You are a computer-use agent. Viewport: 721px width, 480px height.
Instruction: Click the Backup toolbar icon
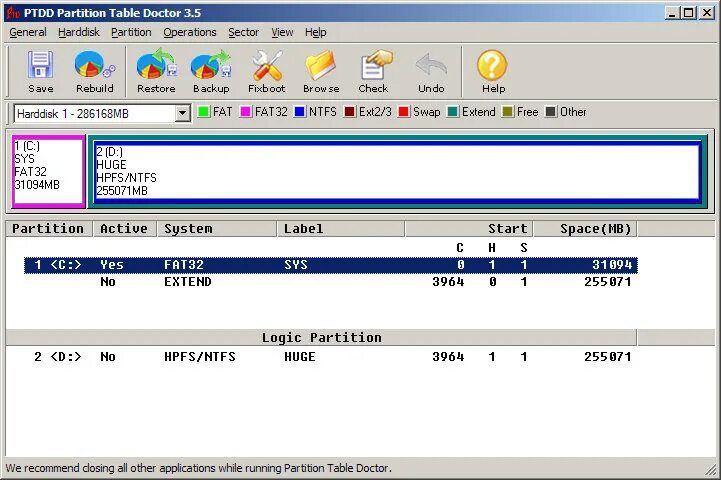(x=211, y=72)
